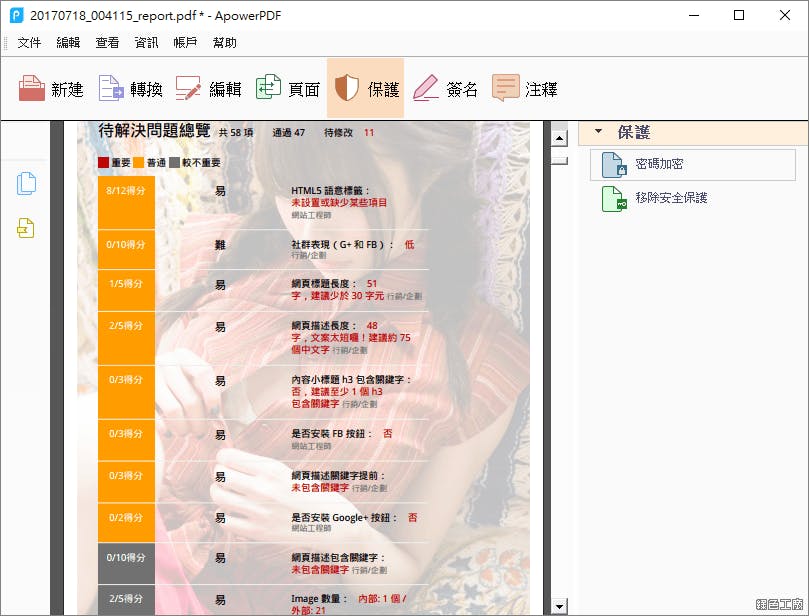Close the ApowerPDF window

(785, 15)
